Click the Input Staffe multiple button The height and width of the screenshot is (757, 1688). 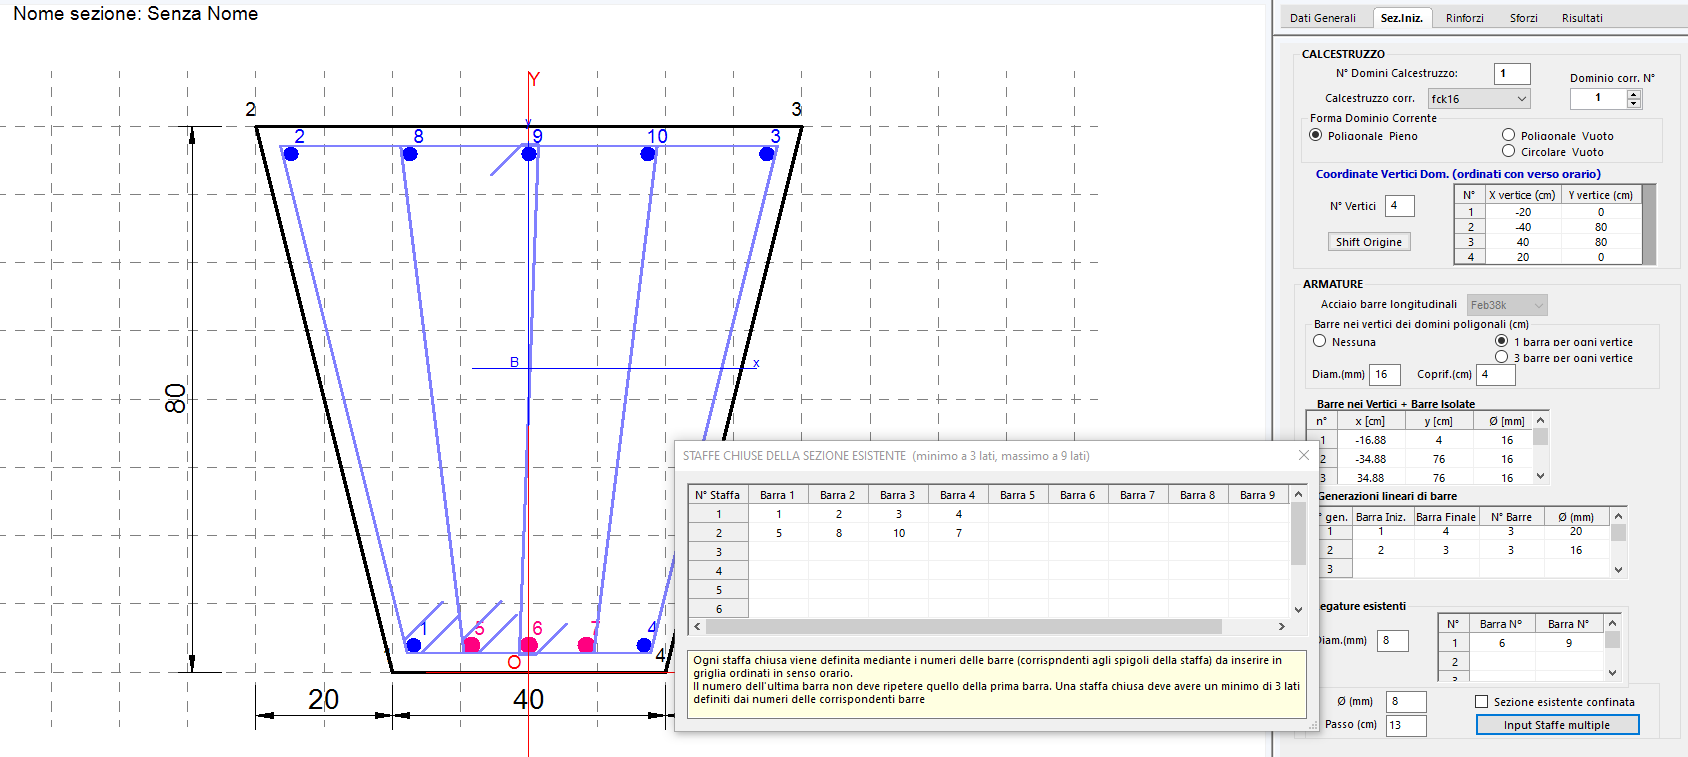click(1557, 725)
